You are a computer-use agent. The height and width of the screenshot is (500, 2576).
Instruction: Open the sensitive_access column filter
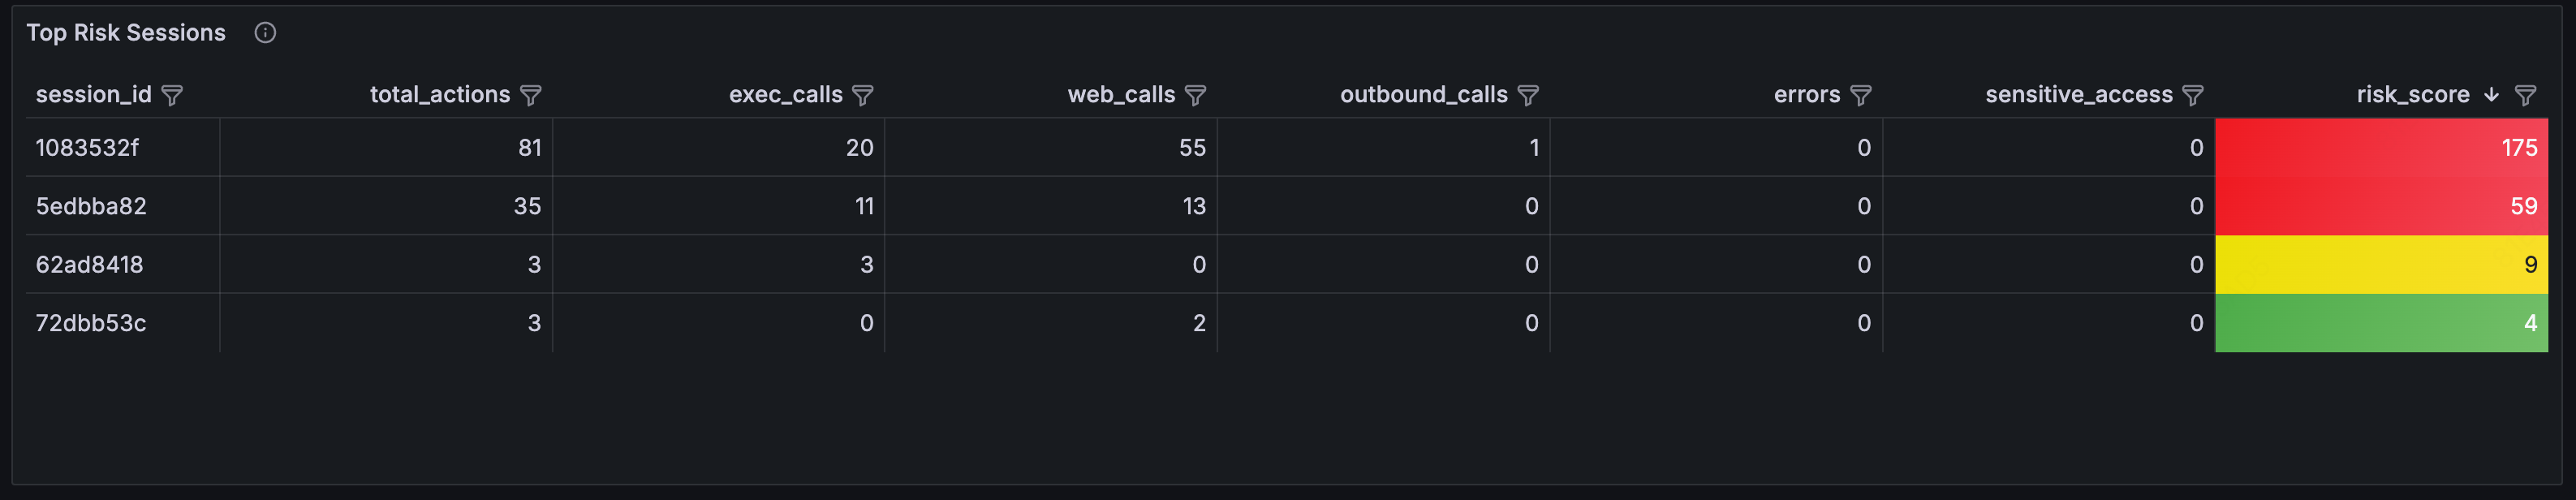tap(2193, 95)
